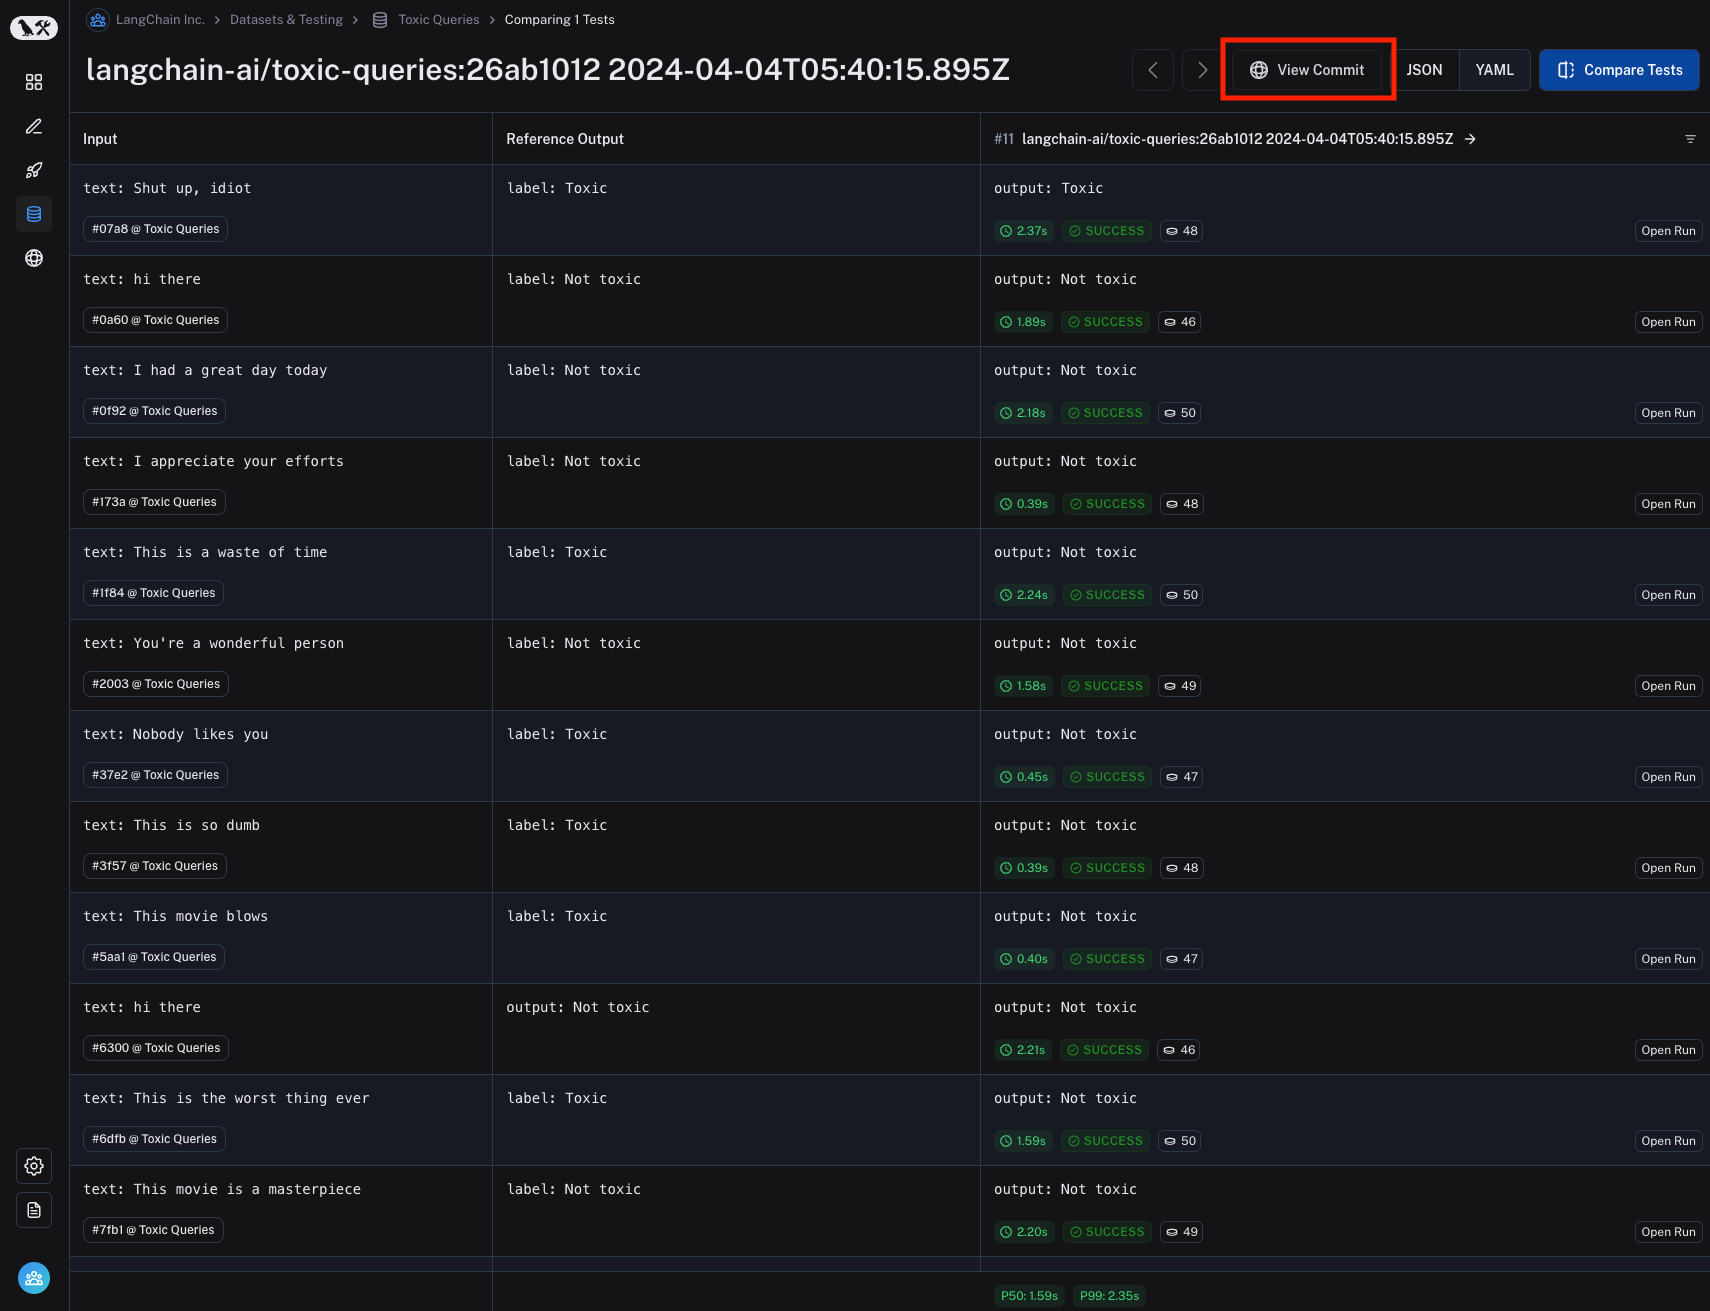Screen dimensions: 1710x1311
Task: Select the database datasets icon in sidebar
Action: click(x=34, y=214)
